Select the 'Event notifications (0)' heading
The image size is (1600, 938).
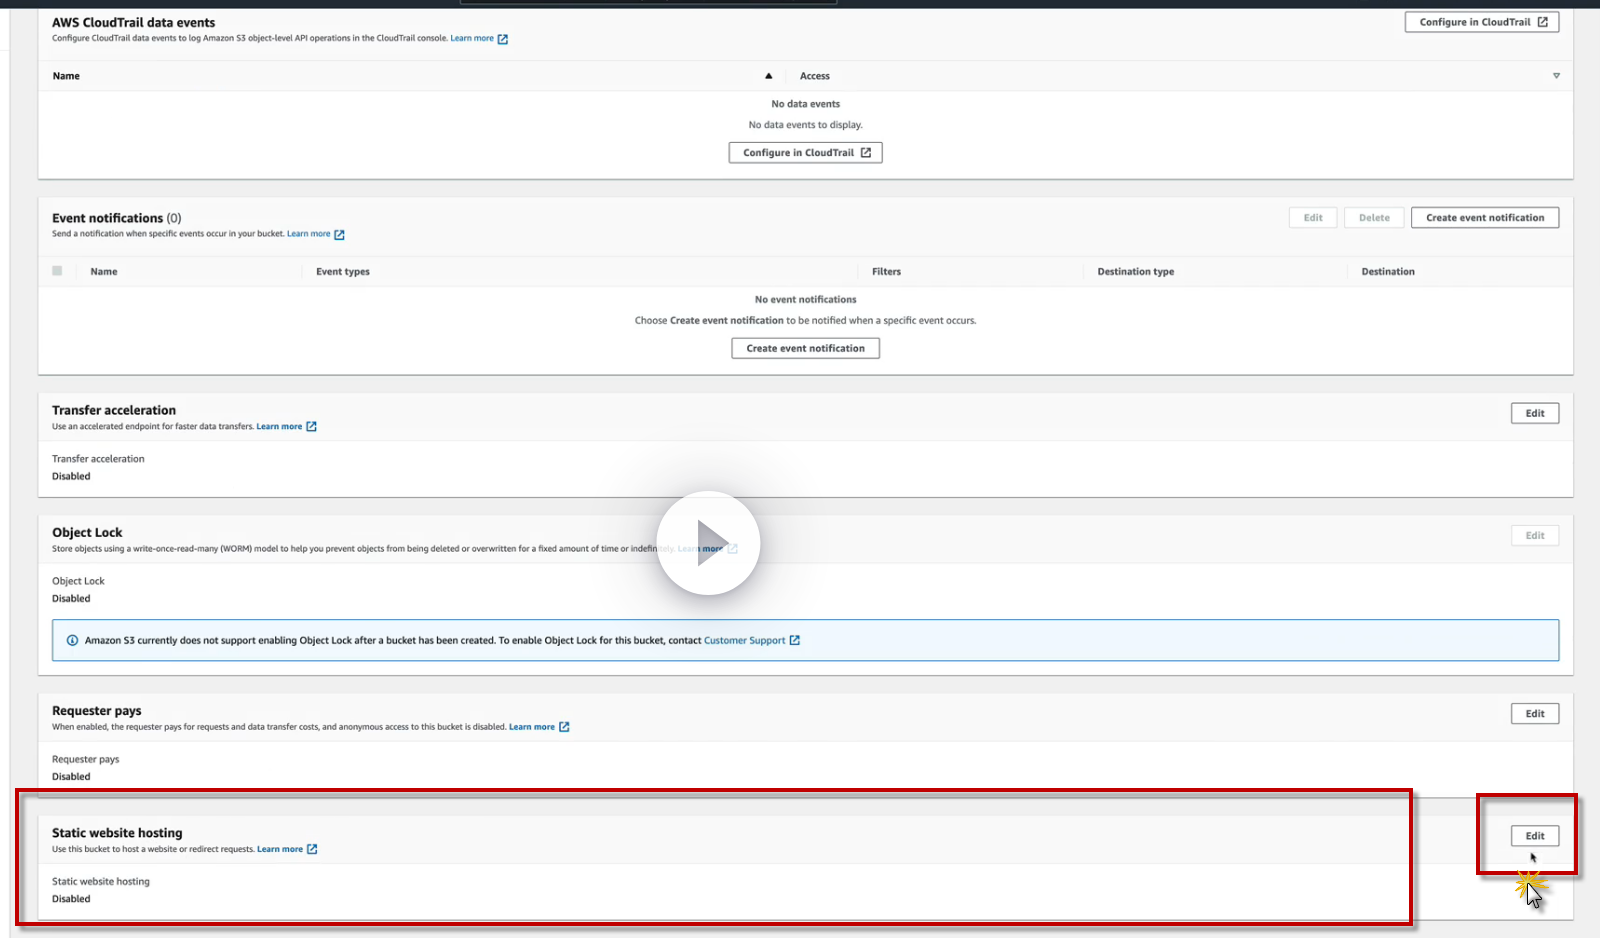[x=117, y=218]
